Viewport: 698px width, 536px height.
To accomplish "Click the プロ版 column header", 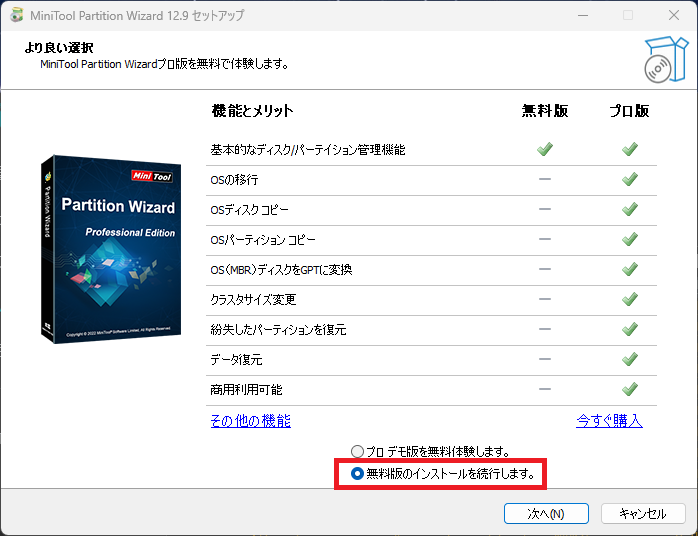I will pos(629,111).
